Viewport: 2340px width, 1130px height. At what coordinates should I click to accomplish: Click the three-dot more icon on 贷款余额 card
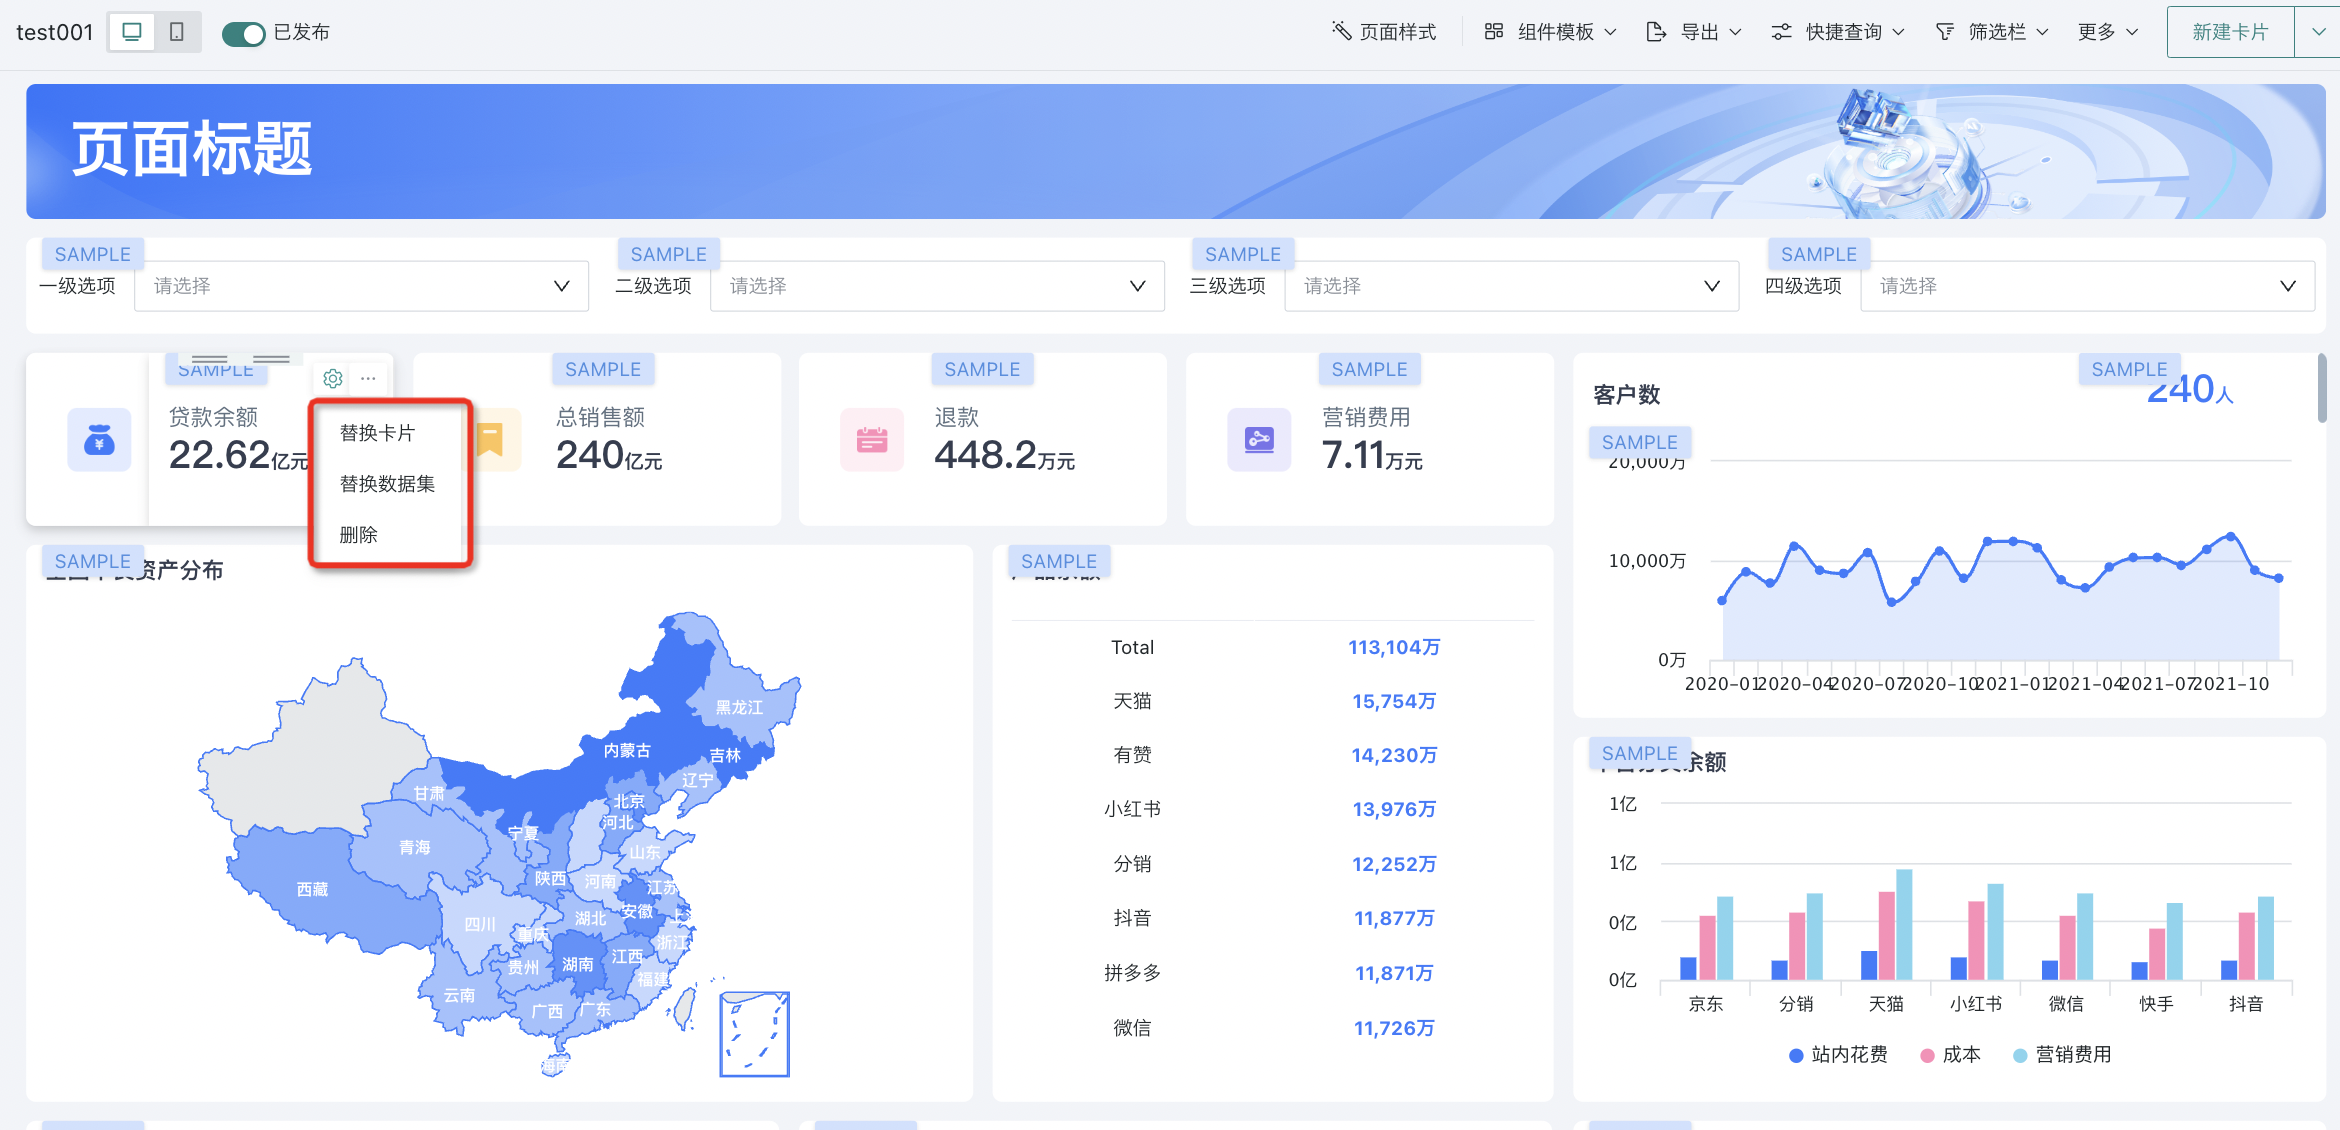click(368, 378)
